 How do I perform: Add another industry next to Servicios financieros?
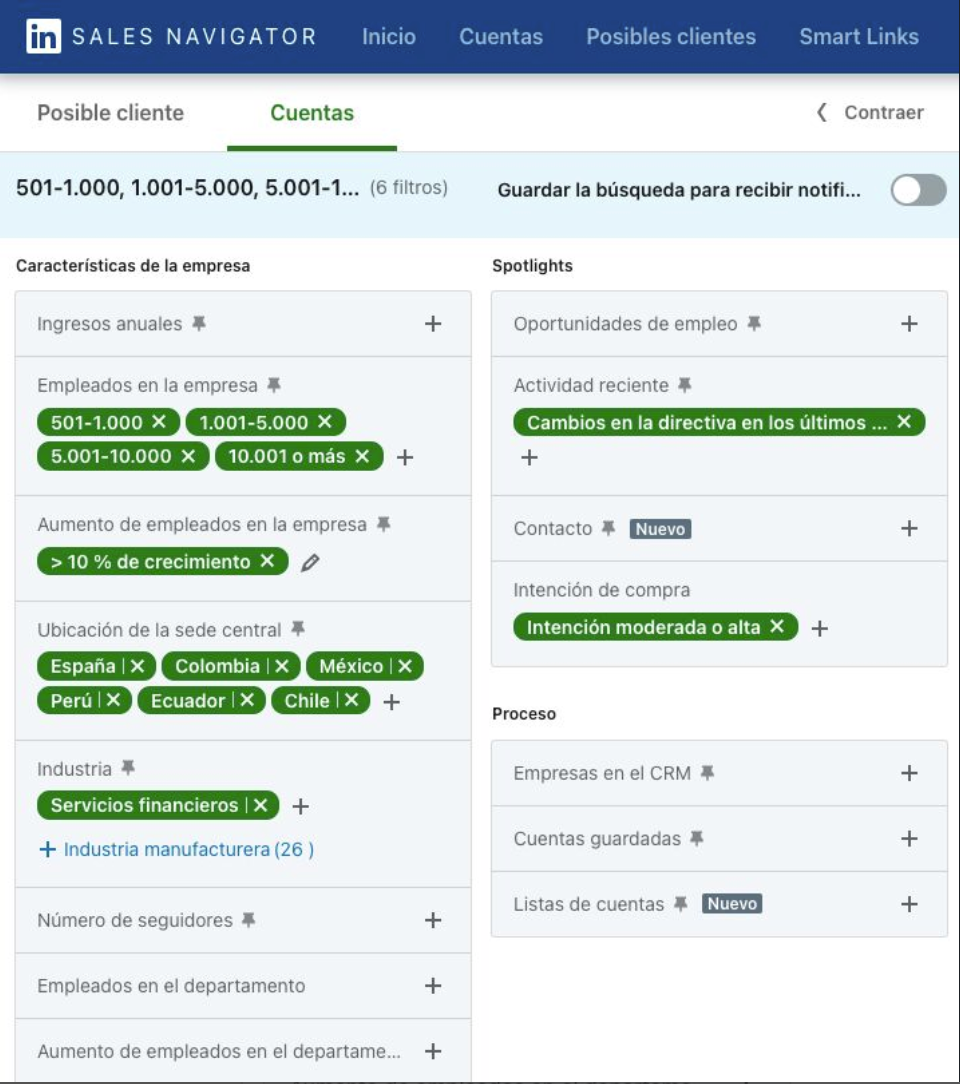[300, 806]
